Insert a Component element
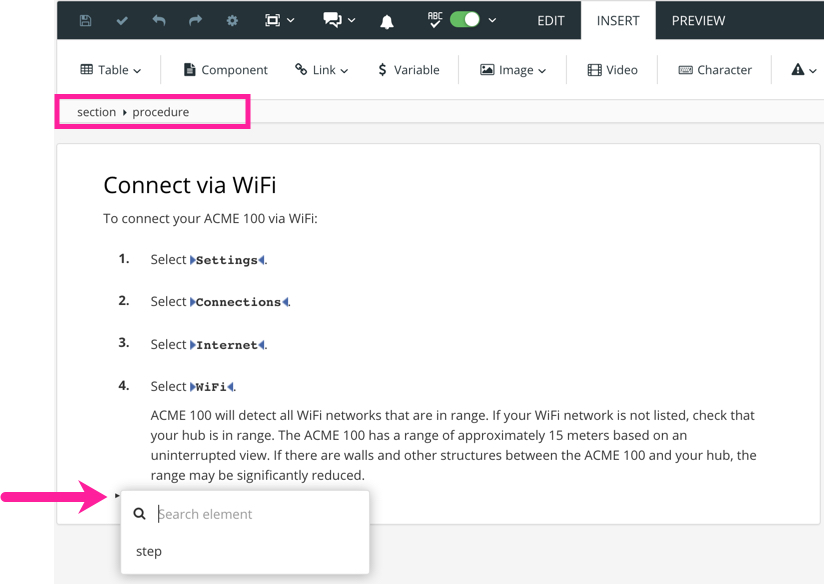 point(225,69)
